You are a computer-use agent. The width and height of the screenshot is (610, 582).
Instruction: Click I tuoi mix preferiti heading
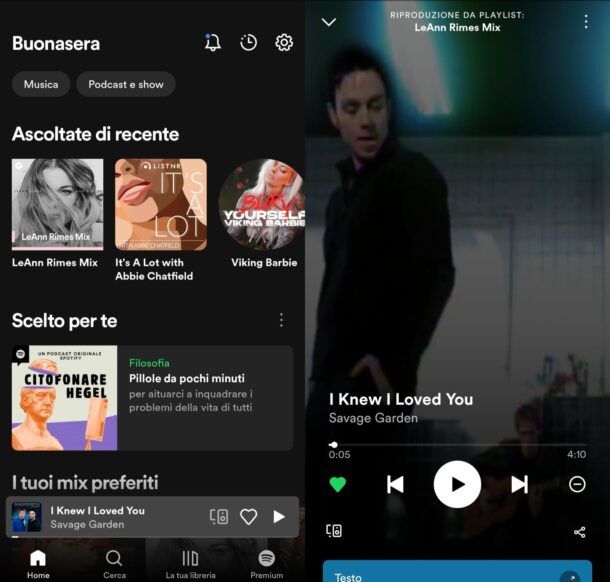85,482
